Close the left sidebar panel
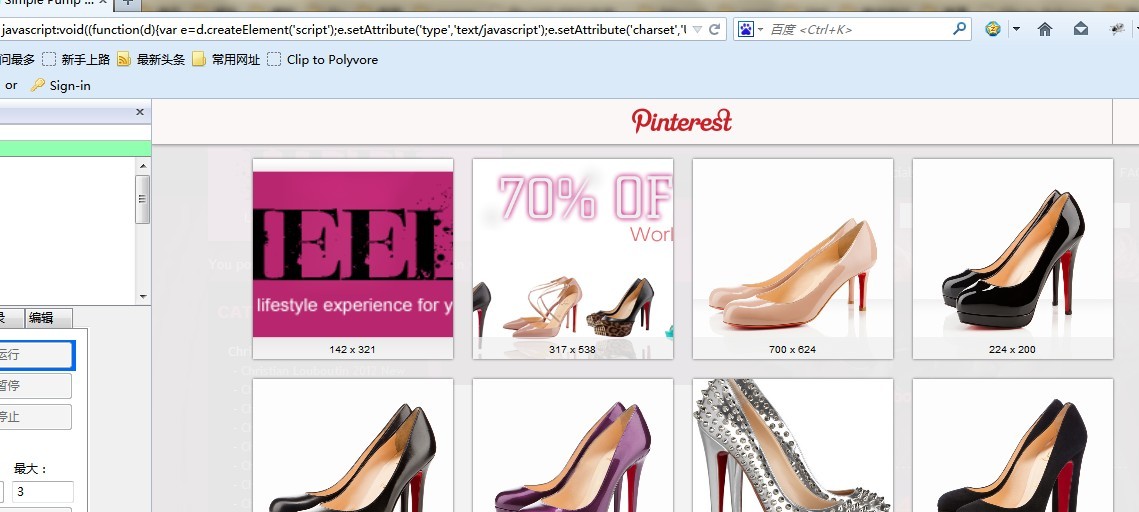Viewport: 1139px width, 512px height. (x=140, y=112)
